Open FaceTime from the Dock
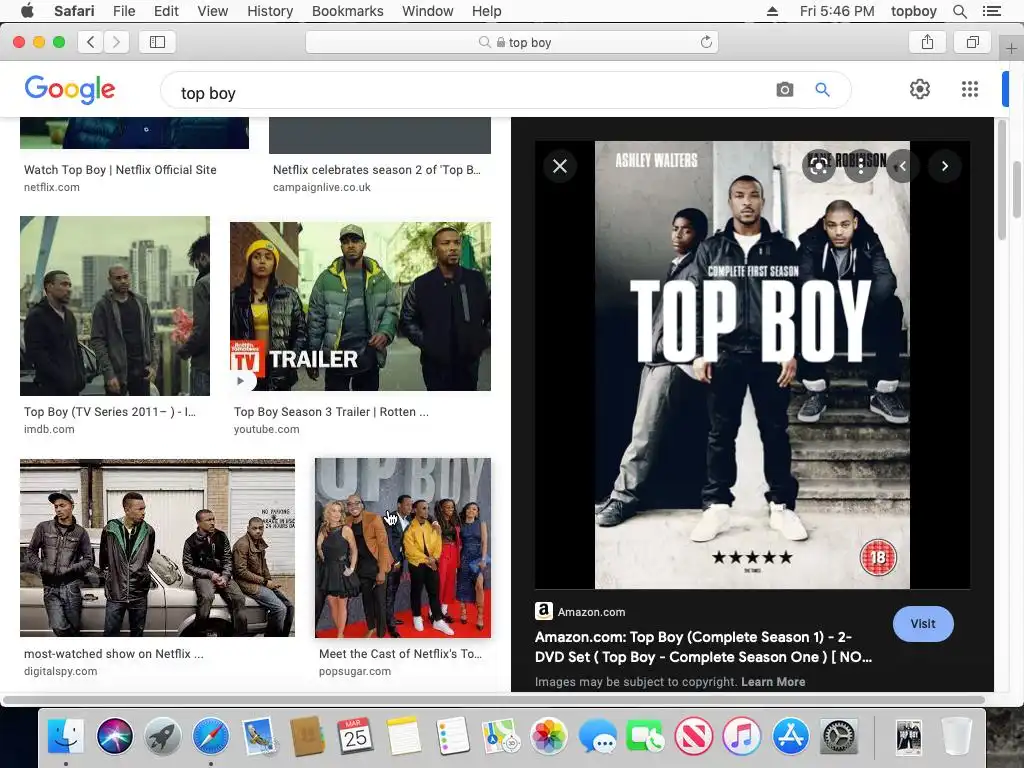 [645, 736]
